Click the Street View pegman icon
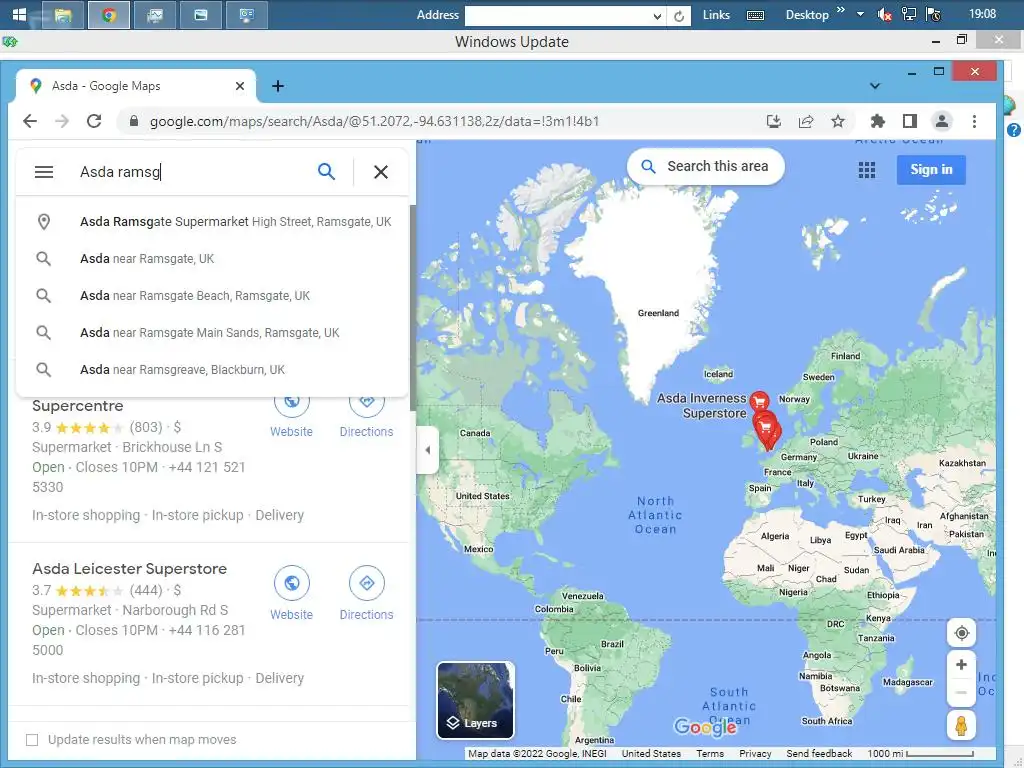 [x=961, y=726]
